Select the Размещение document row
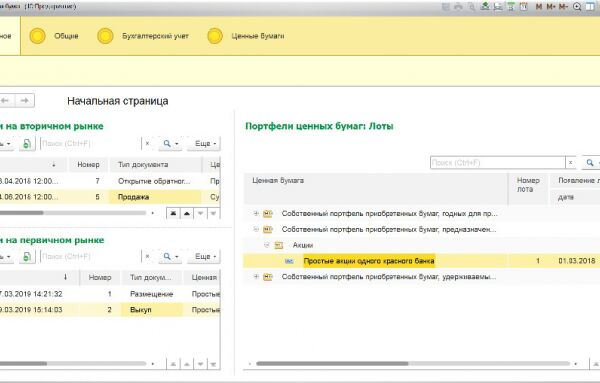Screen dimensions: 600x383 pos(110,294)
